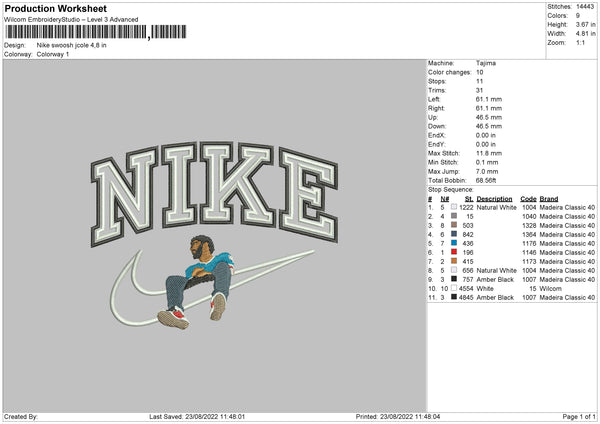
Task: Click the Trims value '31'
Action: (x=479, y=90)
